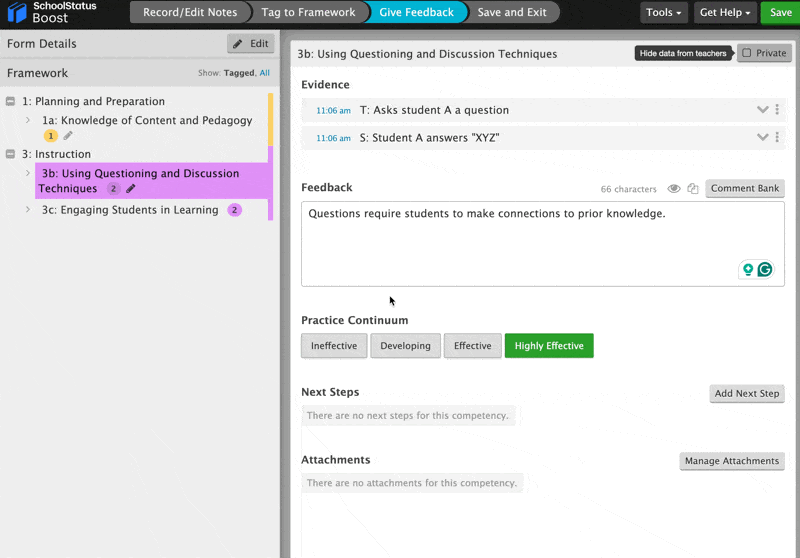The height and width of the screenshot is (558, 800).
Task: Expand 1a Knowledge of Content and Pedagogy
Action: (x=28, y=120)
